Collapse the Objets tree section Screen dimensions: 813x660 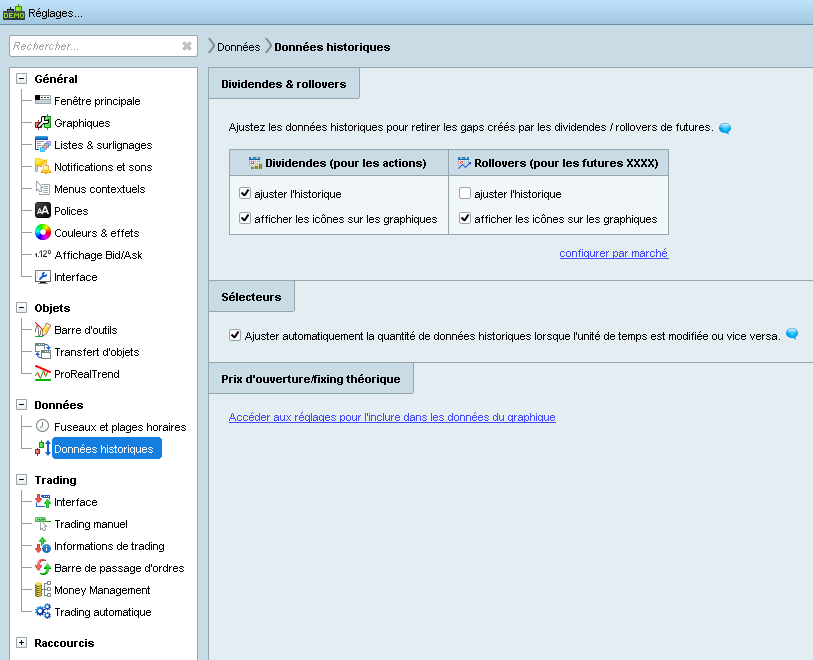pos(21,307)
